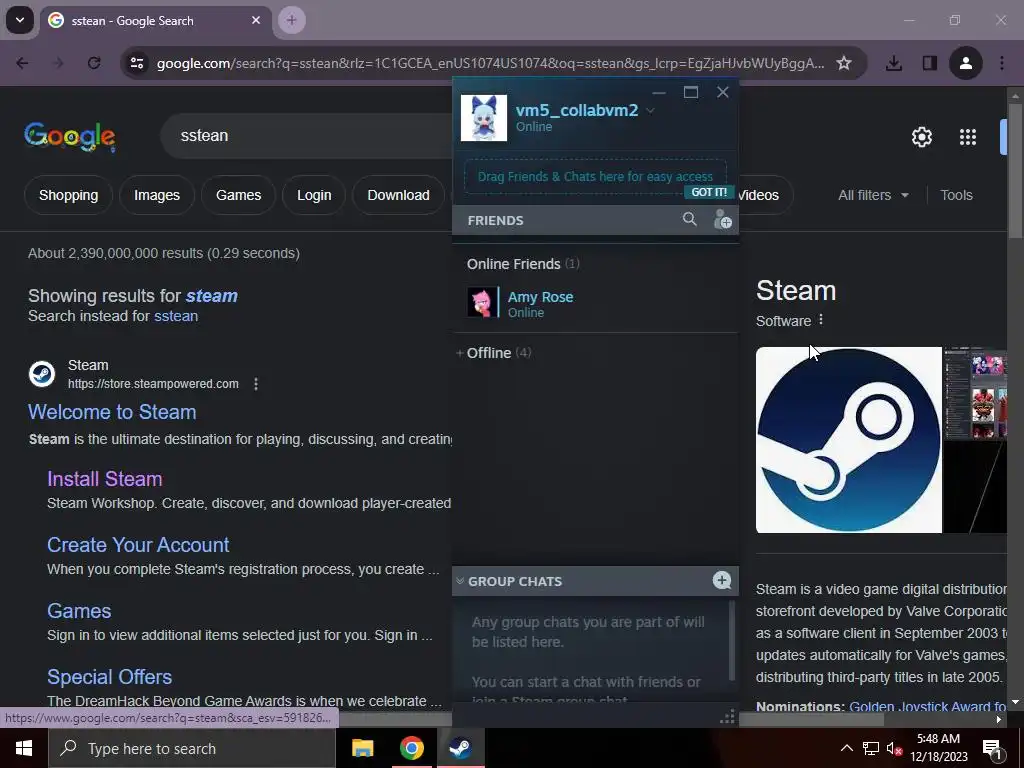This screenshot has width=1024, height=768.
Task: Open the Special Offers link
Action: click(x=109, y=677)
